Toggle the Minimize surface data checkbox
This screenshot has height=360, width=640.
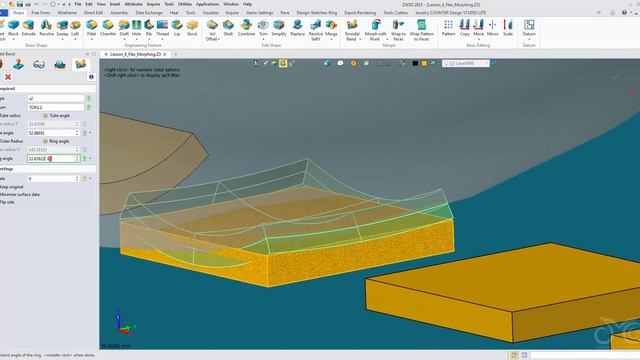click(20, 194)
